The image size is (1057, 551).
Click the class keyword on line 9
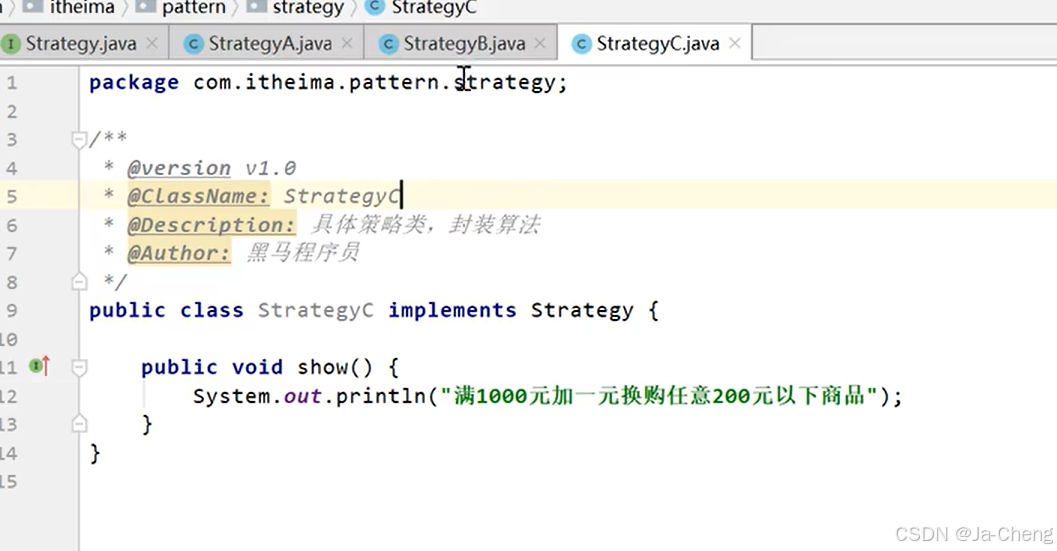tap(212, 310)
